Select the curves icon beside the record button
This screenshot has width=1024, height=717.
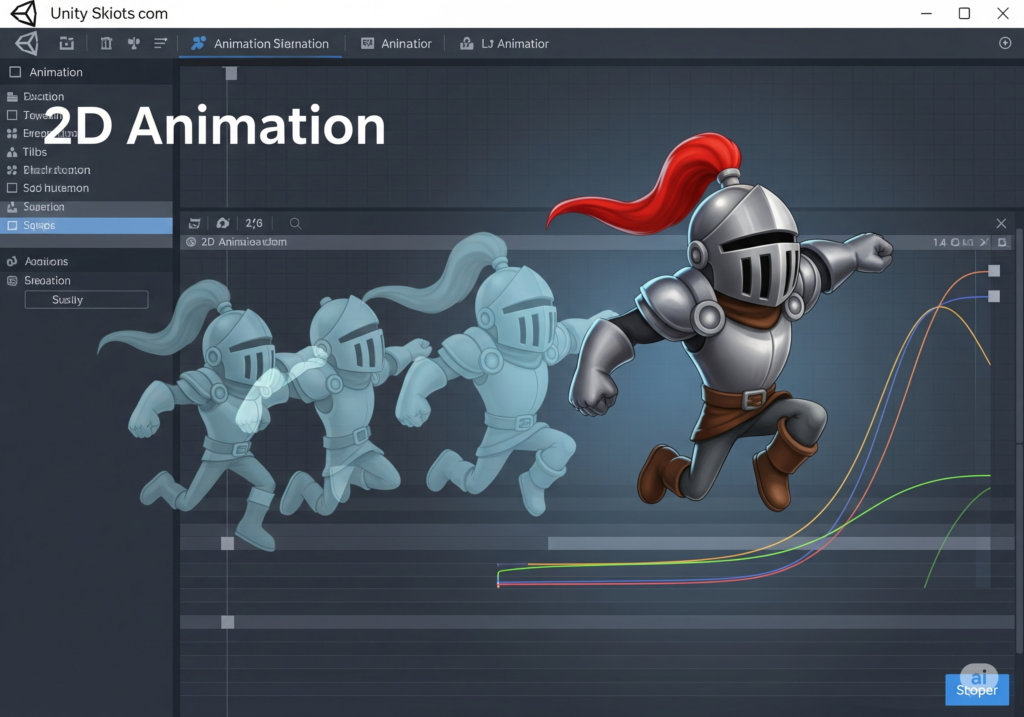click(x=195, y=222)
